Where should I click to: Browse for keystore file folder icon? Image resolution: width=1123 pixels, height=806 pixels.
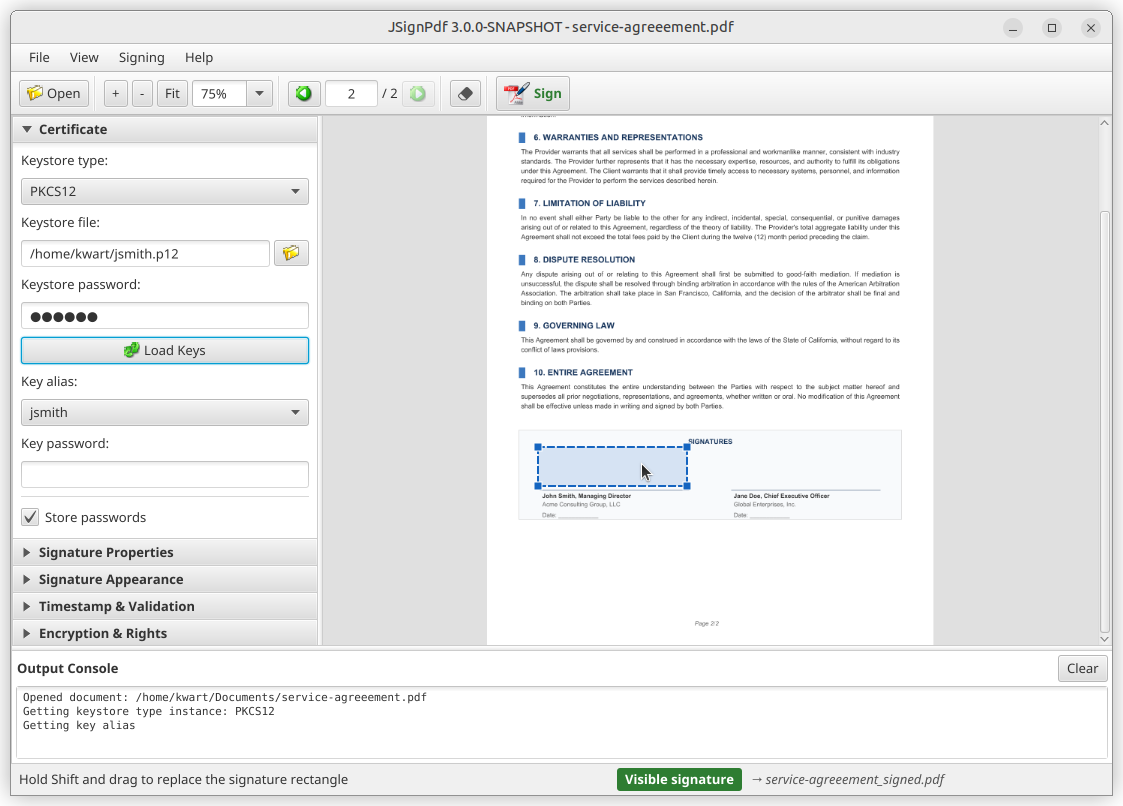[291, 253]
